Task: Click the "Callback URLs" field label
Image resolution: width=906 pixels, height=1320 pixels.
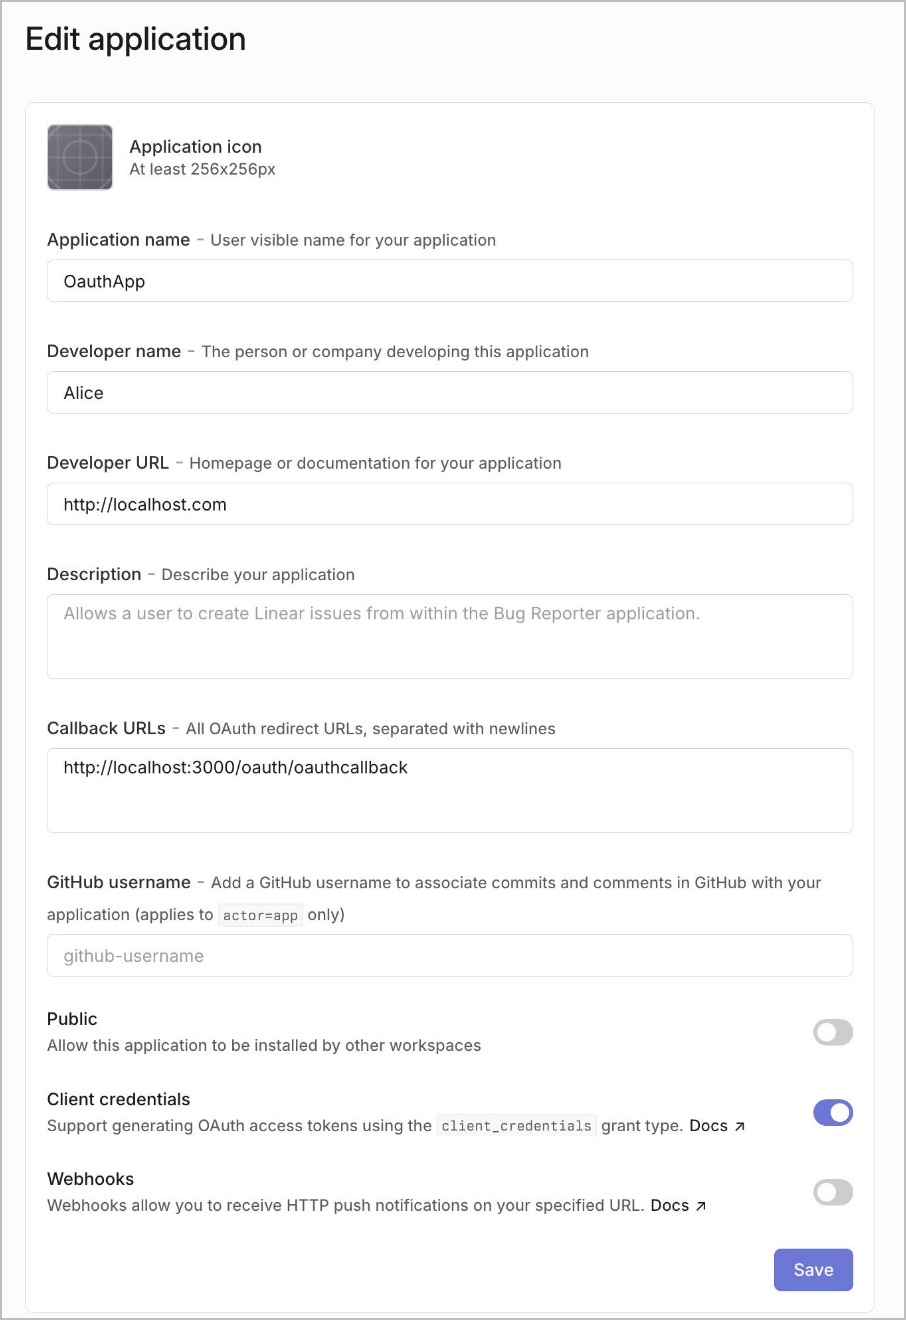Action: pos(106,728)
